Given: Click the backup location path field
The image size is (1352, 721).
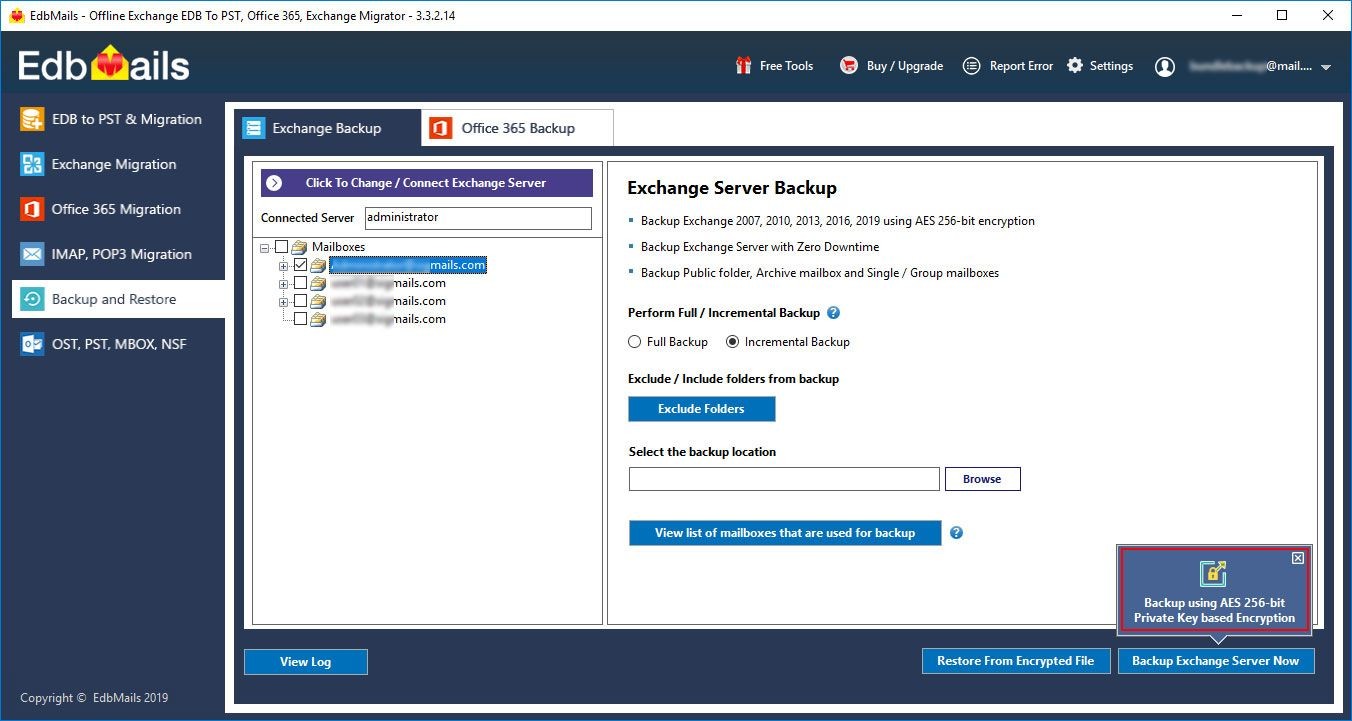Looking at the screenshot, I should point(784,479).
